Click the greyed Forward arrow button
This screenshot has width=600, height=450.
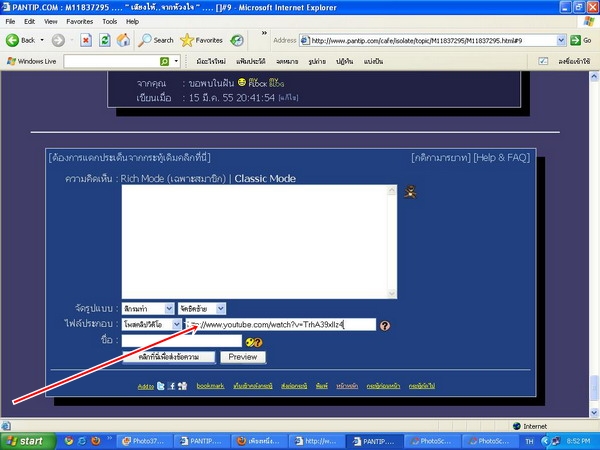[x=58, y=40]
